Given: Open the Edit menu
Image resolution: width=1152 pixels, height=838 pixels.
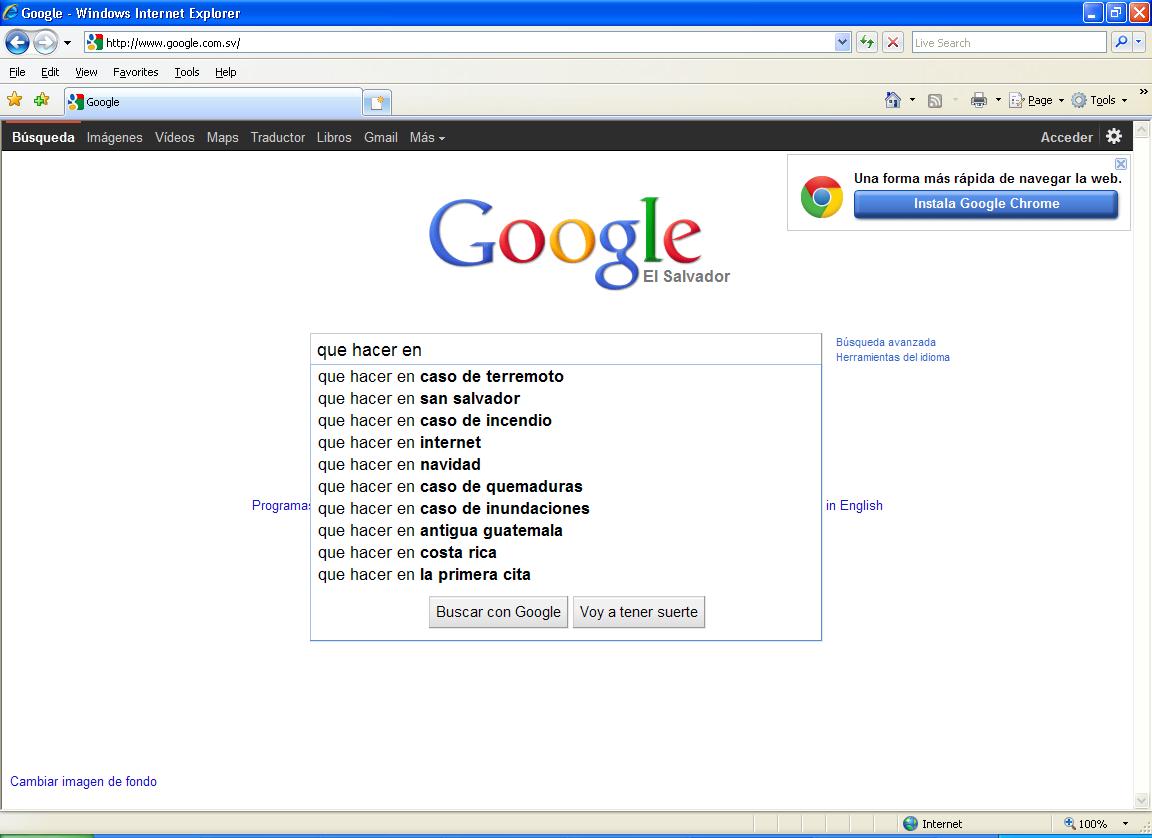Looking at the screenshot, I should click(50, 72).
